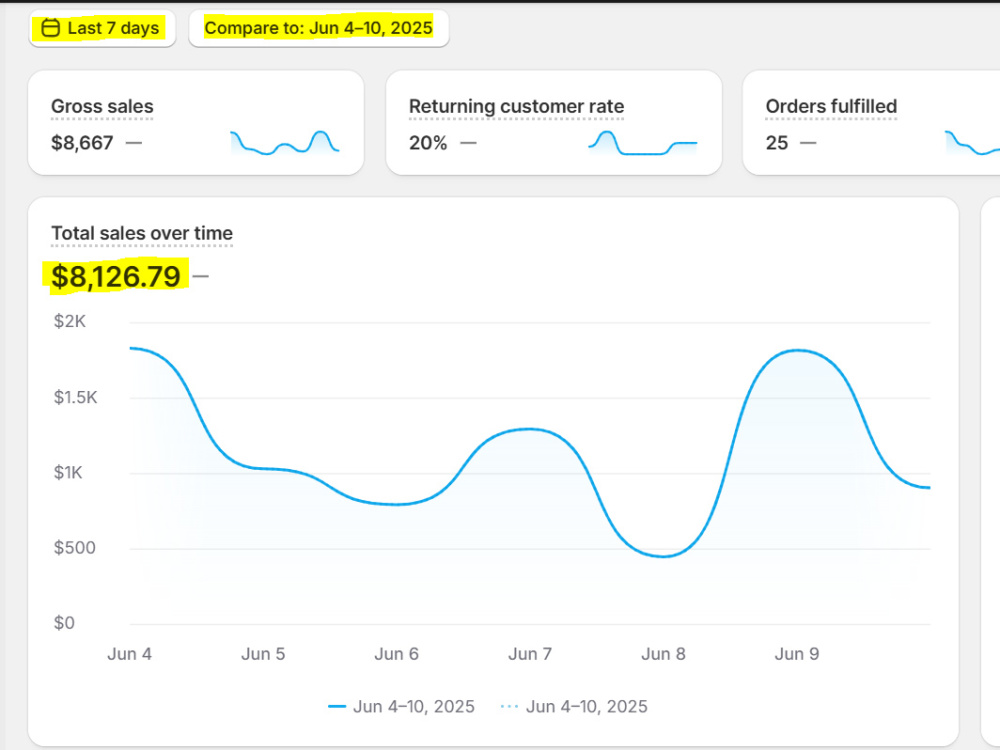Open the Total sales over time report

click(x=142, y=233)
